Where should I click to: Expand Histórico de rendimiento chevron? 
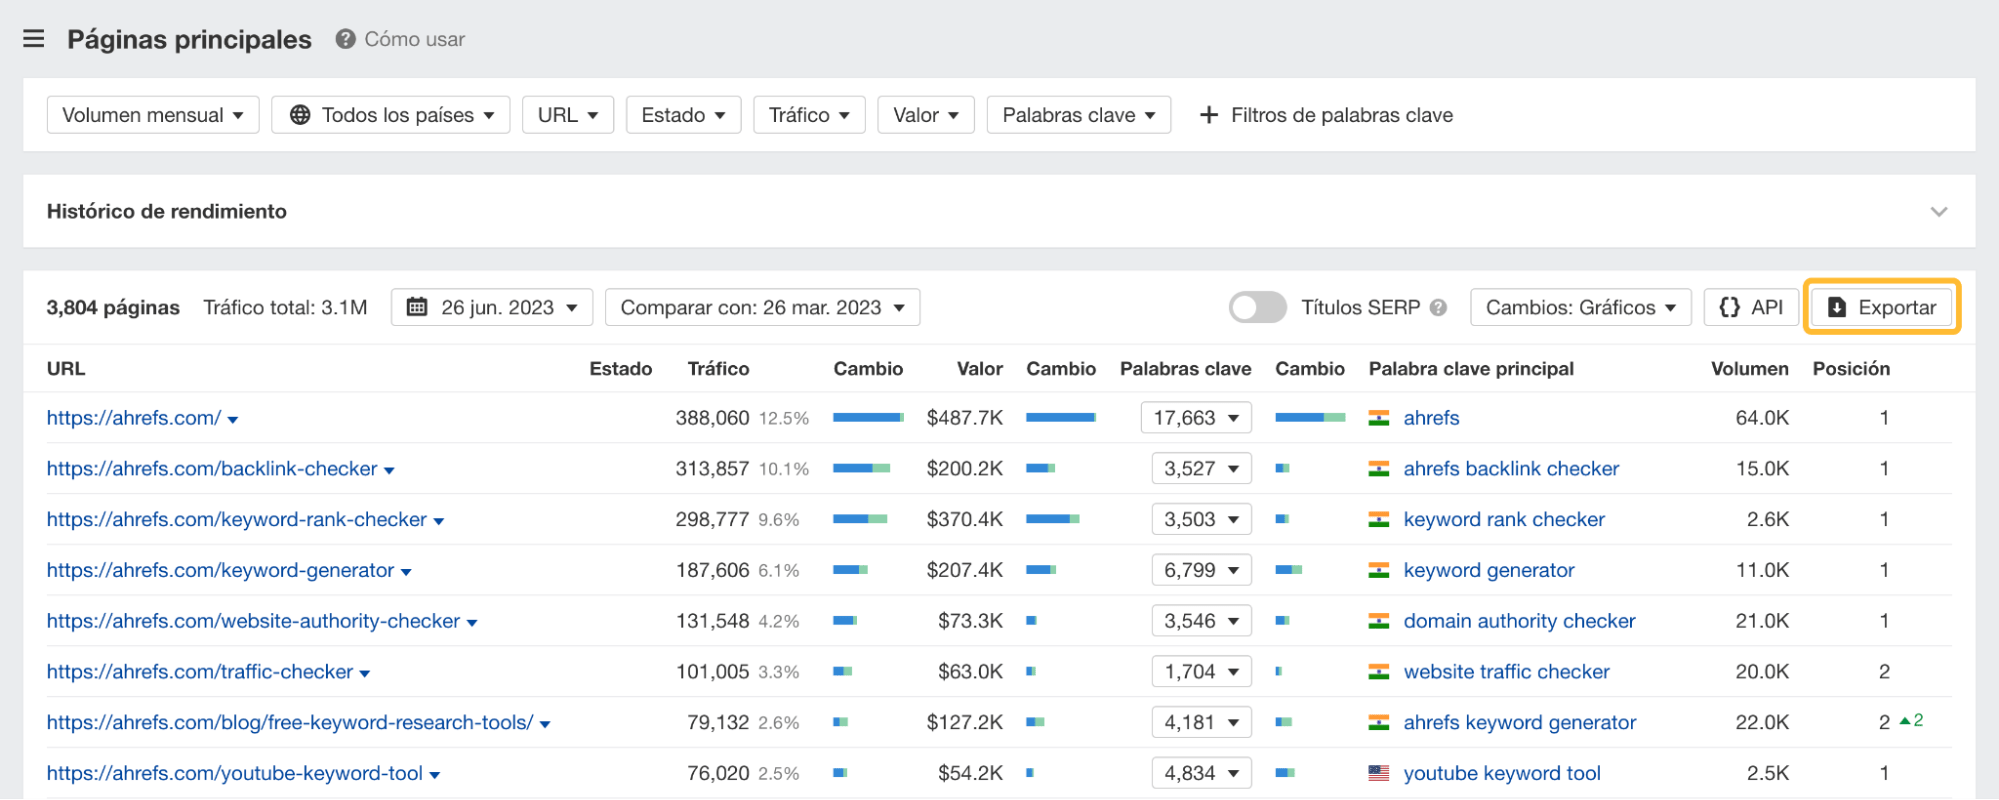click(1939, 212)
